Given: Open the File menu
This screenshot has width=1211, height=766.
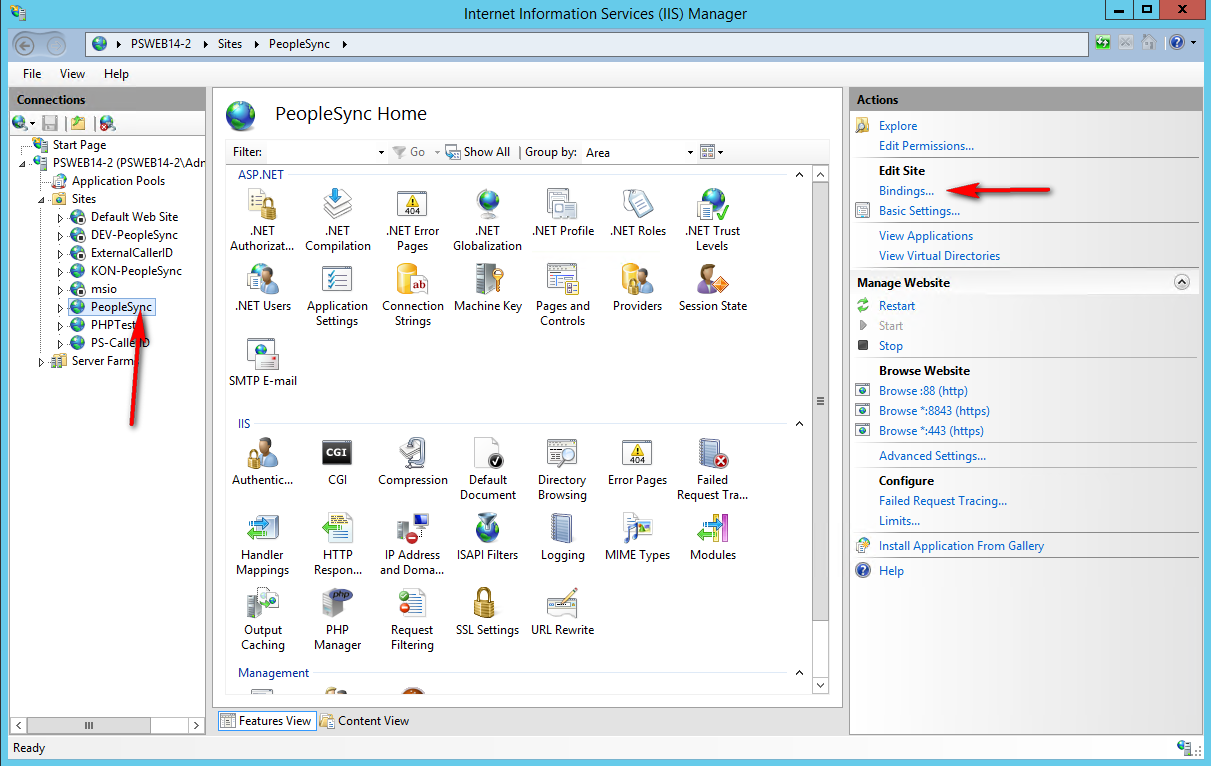Looking at the screenshot, I should click(32, 74).
